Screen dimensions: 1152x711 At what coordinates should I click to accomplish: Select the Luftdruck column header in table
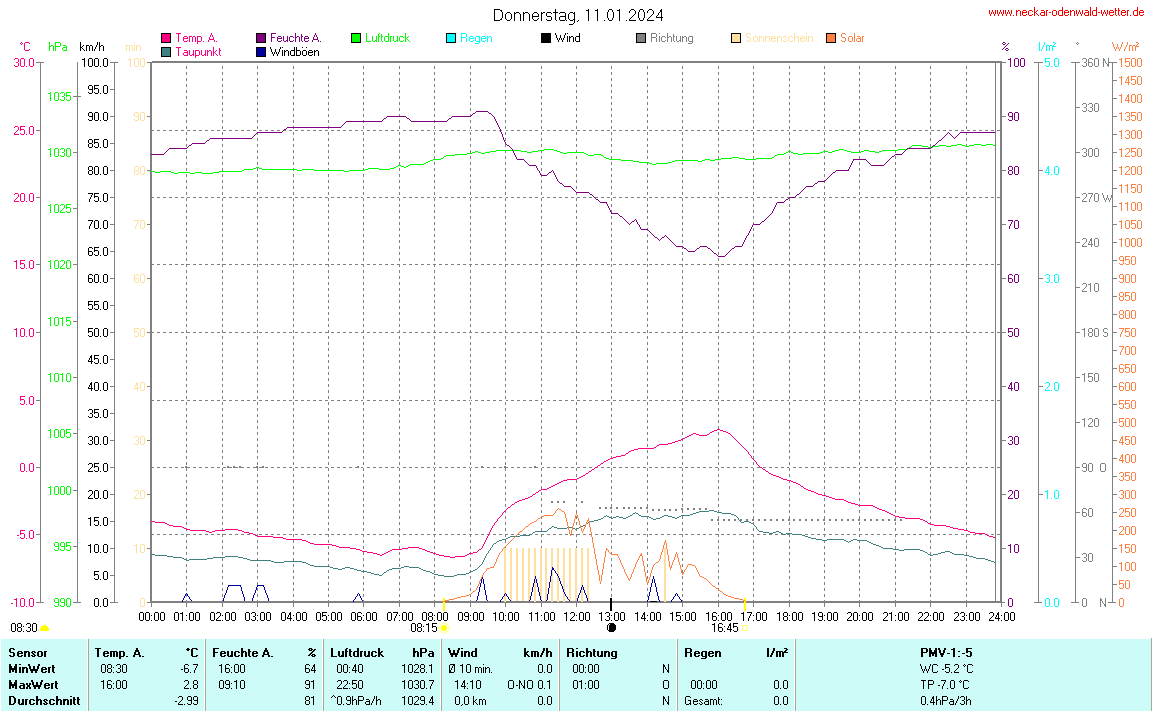pos(356,652)
